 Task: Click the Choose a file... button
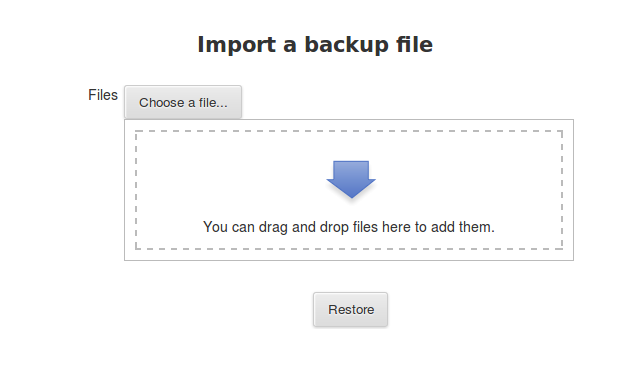183,102
